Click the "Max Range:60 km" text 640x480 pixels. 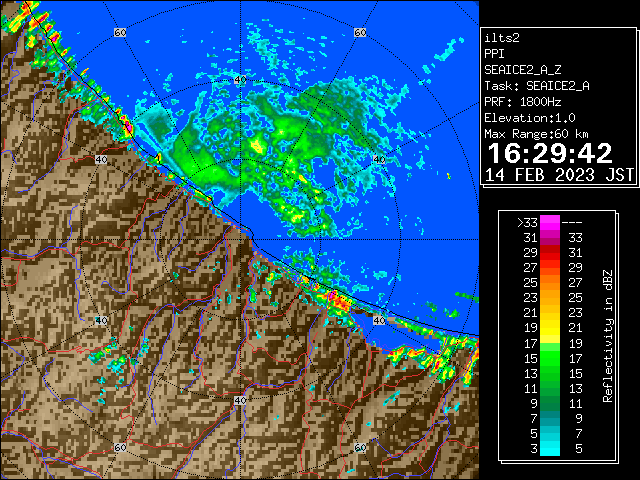pyautogui.click(x=536, y=134)
